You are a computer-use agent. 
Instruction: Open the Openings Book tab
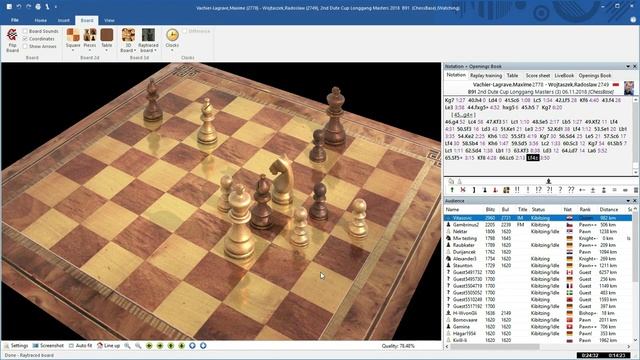click(x=595, y=76)
